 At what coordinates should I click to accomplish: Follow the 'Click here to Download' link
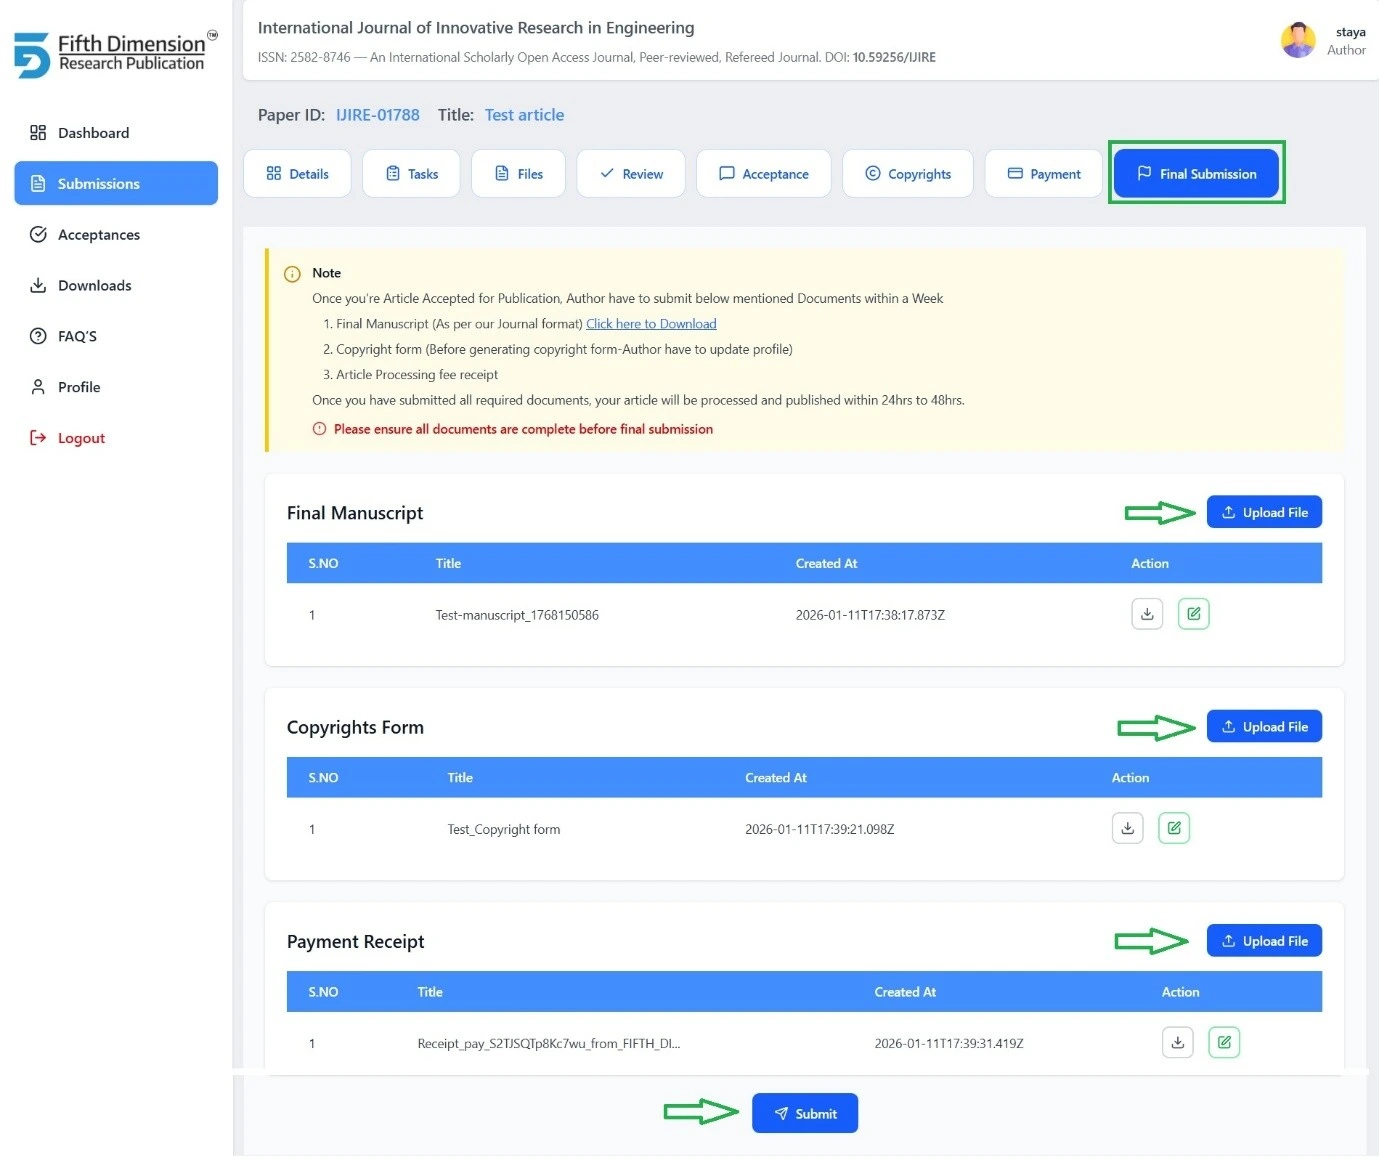pyautogui.click(x=651, y=324)
